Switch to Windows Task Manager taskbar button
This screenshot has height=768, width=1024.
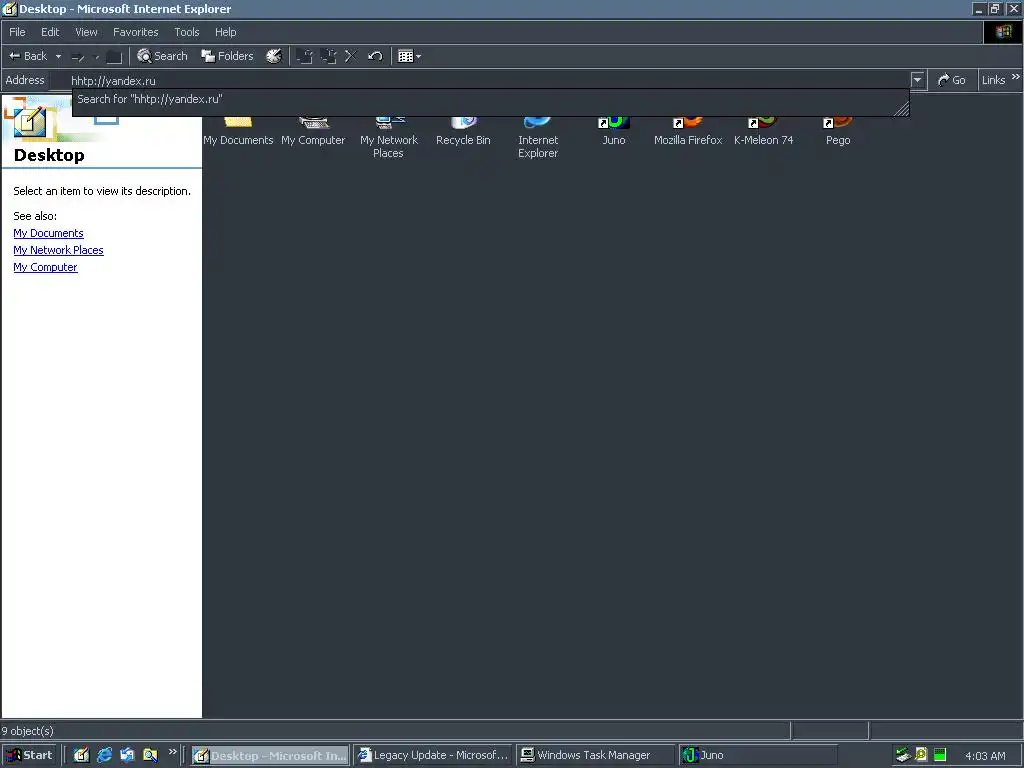(x=596, y=756)
